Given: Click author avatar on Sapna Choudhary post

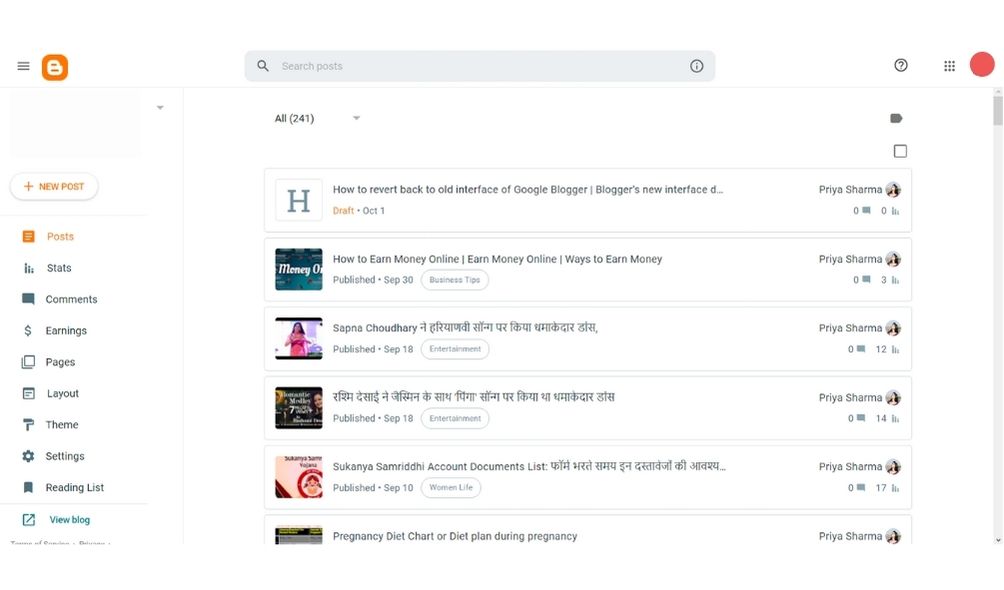Looking at the screenshot, I should (893, 329).
